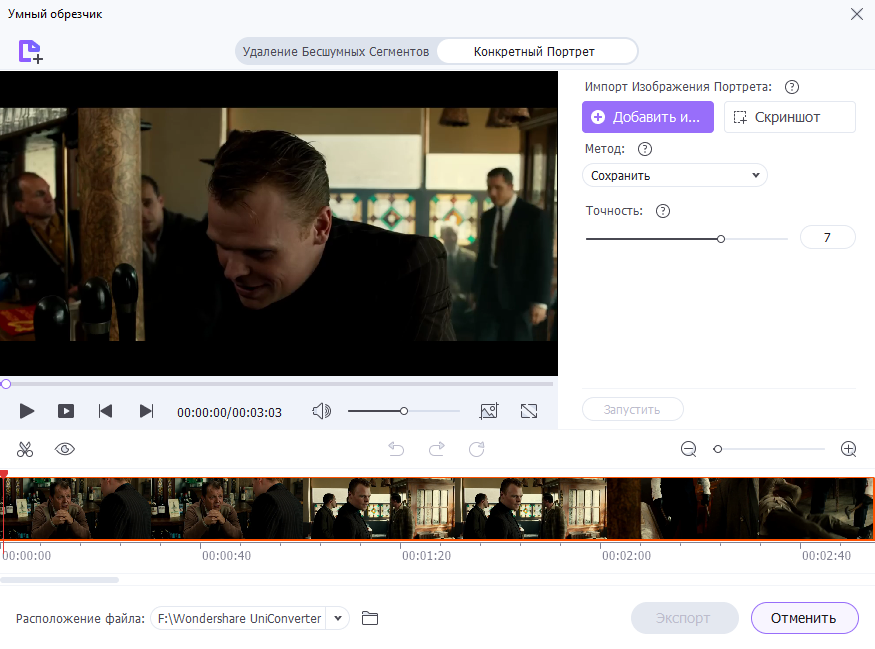Viewport: 875px width, 649px height.
Task: Click the Добавить и... button
Action: pyautogui.click(x=647, y=117)
